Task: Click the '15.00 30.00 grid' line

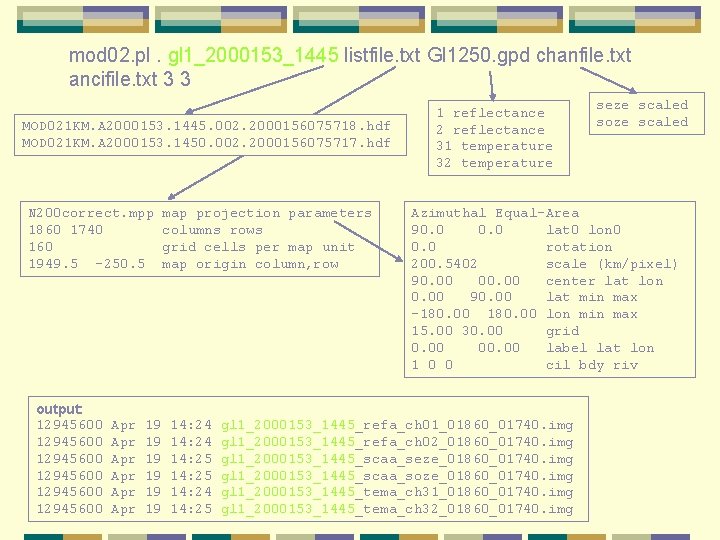Action: point(495,331)
